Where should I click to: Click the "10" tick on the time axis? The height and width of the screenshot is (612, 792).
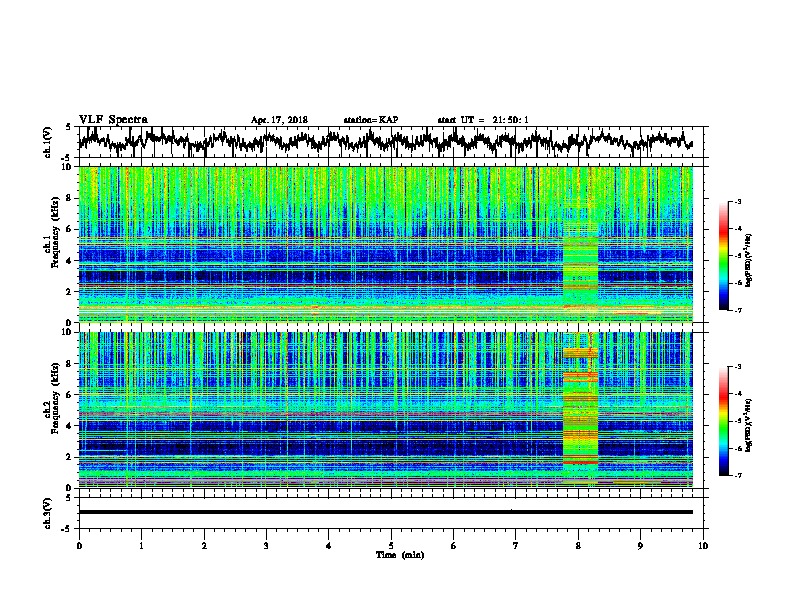[x=703, y=546]
